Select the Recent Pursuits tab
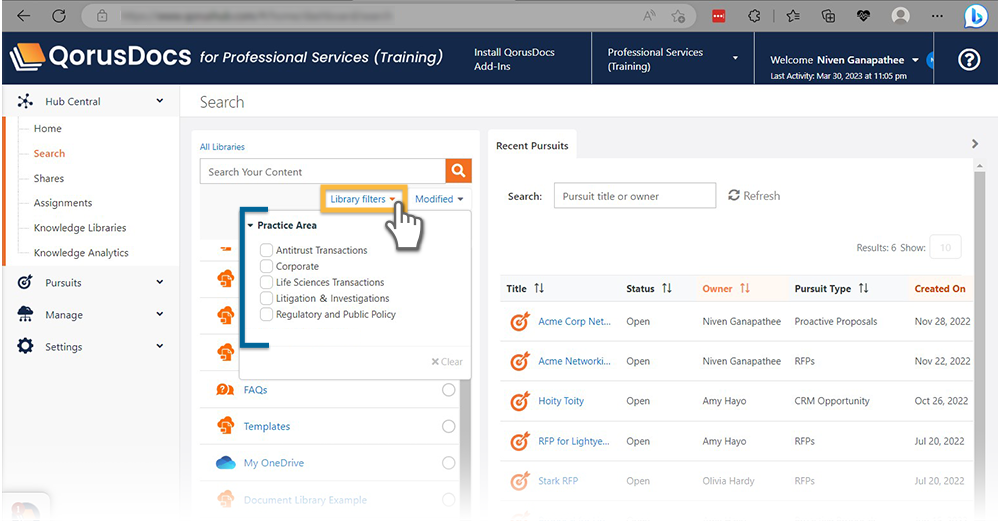Screen dimensions: 1000x521 pyautogui.click(x=532, y=145)
